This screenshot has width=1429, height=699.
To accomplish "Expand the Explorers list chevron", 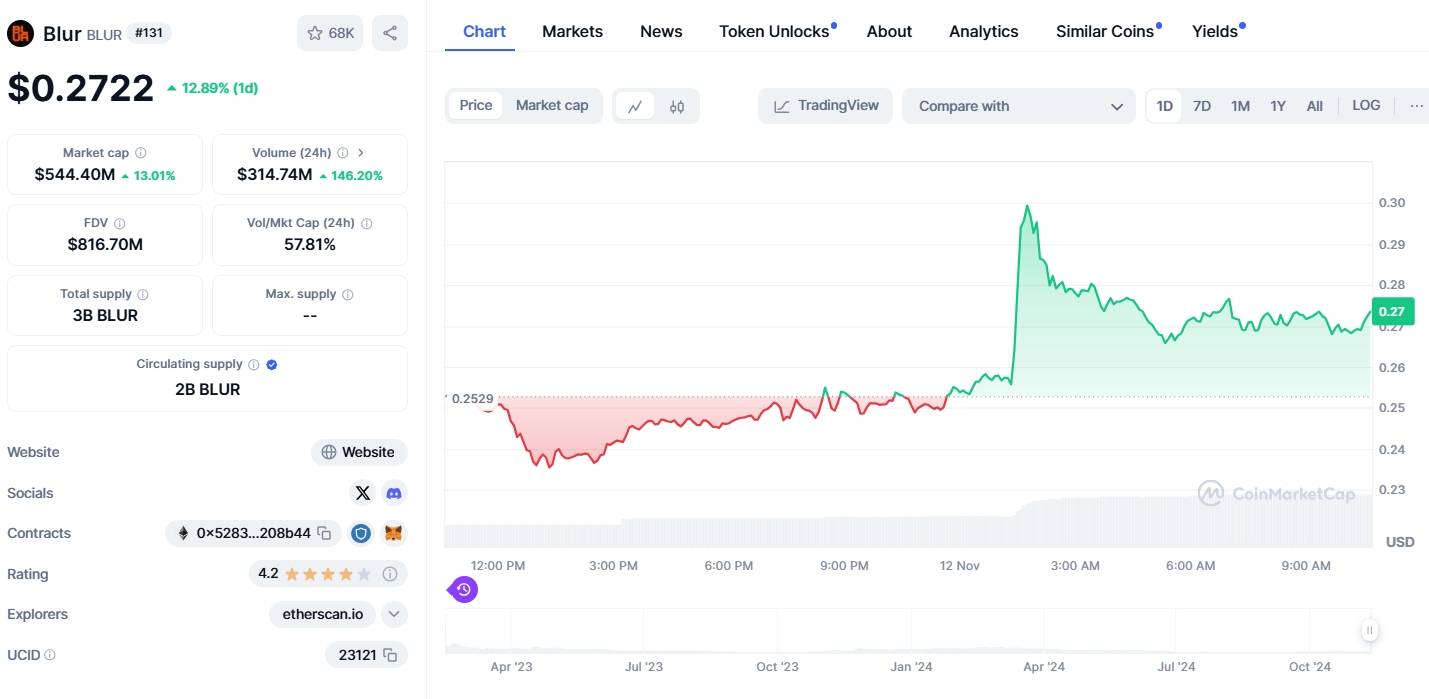I will click(394, 614).
